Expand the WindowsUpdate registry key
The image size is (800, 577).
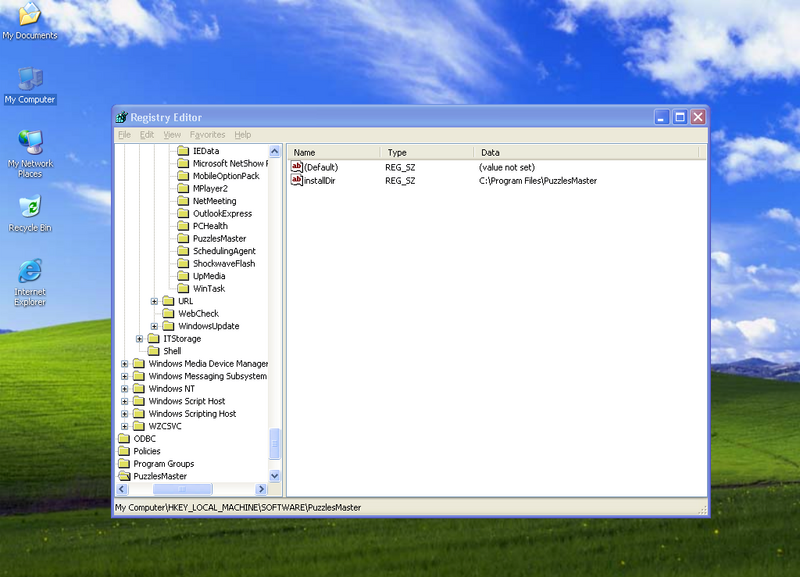pos(154,326)
